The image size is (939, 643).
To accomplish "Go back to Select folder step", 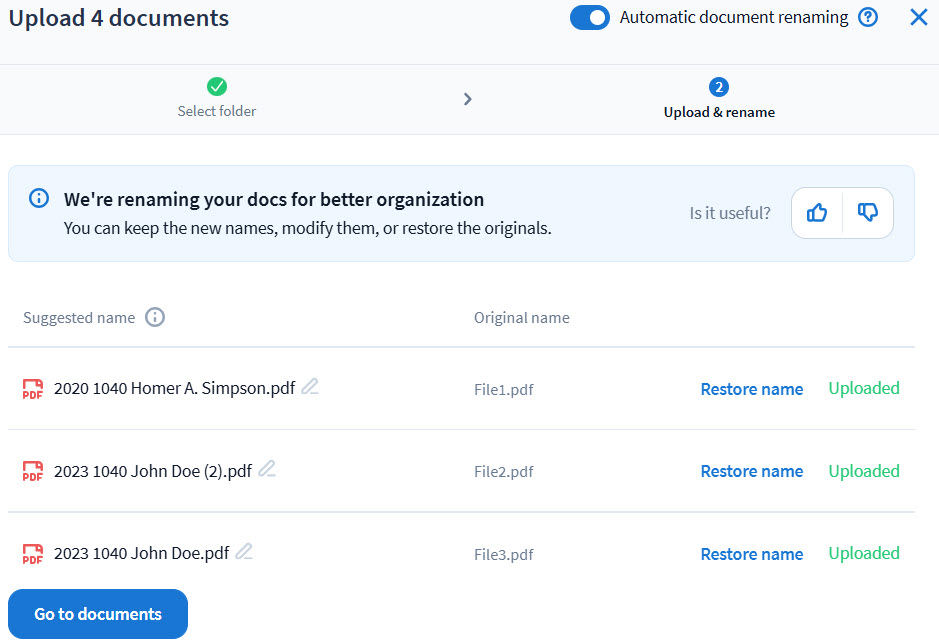I will [217, 98].
